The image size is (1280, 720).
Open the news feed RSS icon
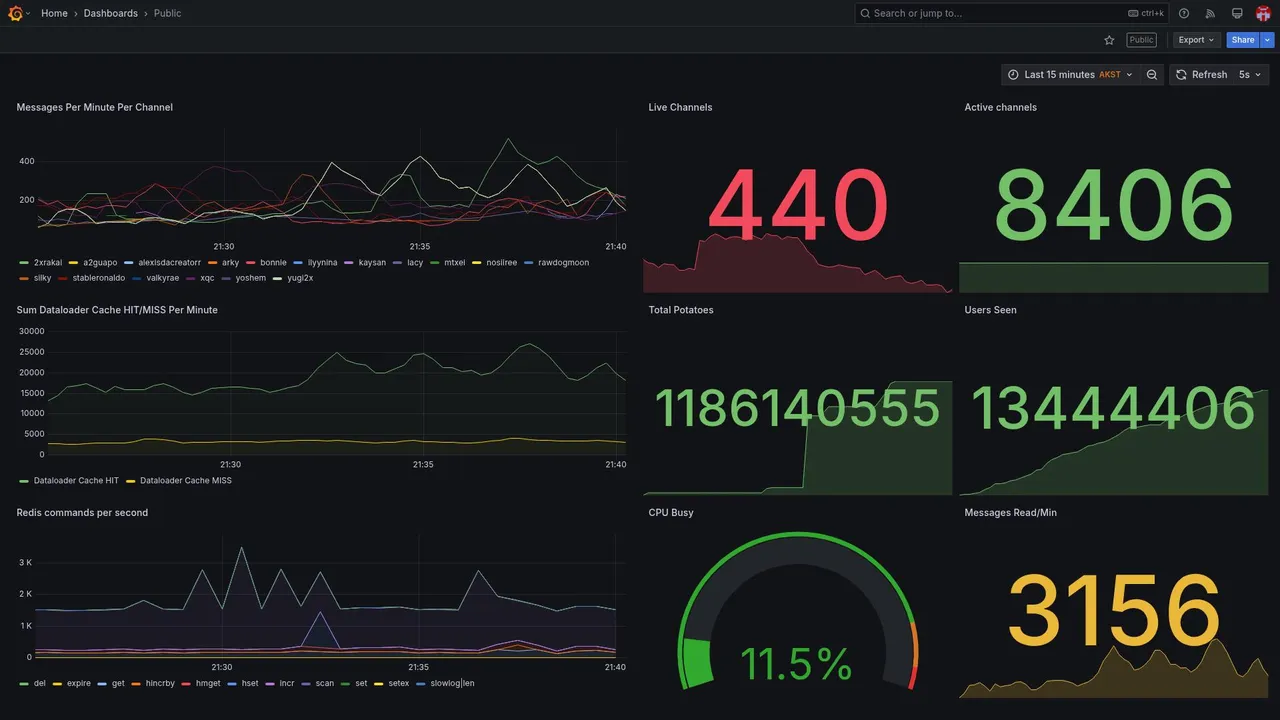coord(1210,13)
